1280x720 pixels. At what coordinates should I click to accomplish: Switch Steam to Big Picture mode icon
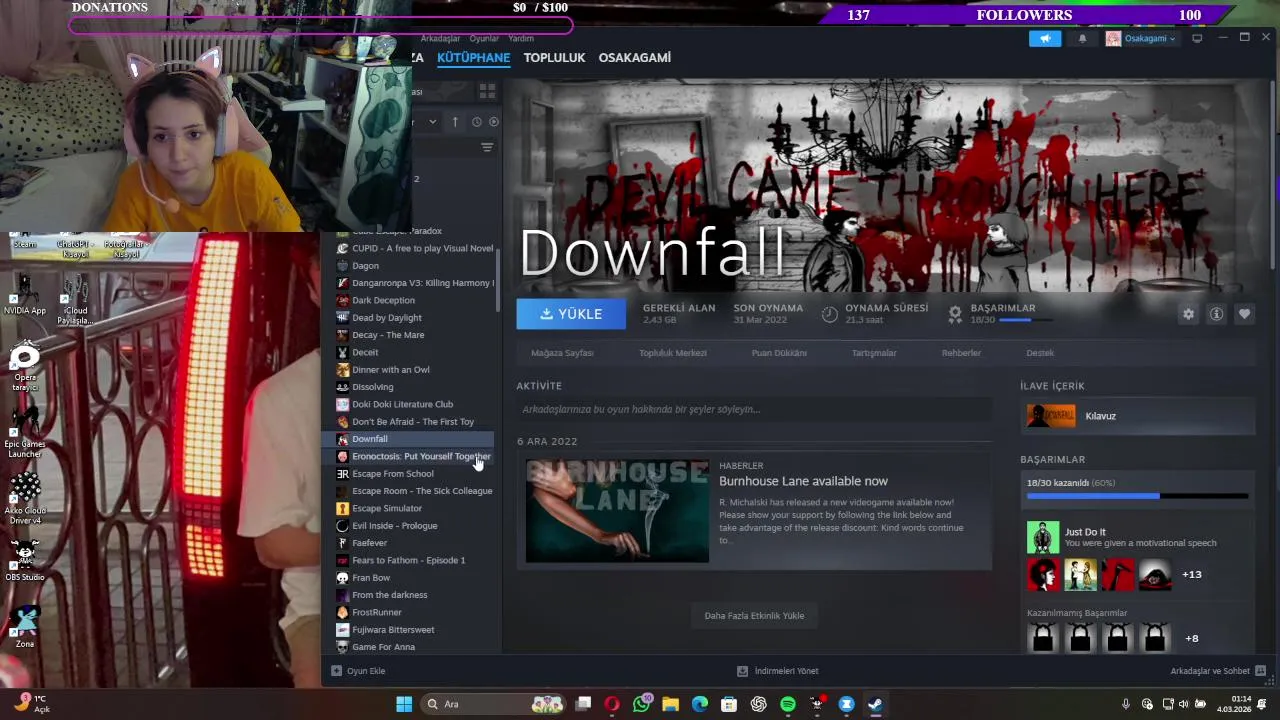pyautogui.click(x=1197, y=39)
